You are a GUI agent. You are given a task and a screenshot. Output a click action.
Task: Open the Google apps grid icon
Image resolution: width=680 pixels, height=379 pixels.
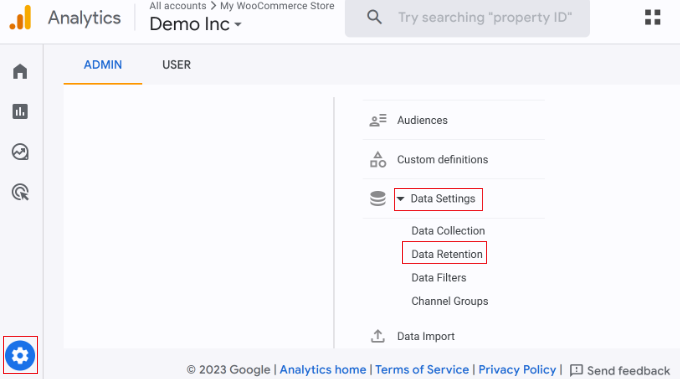pos(652,17)
